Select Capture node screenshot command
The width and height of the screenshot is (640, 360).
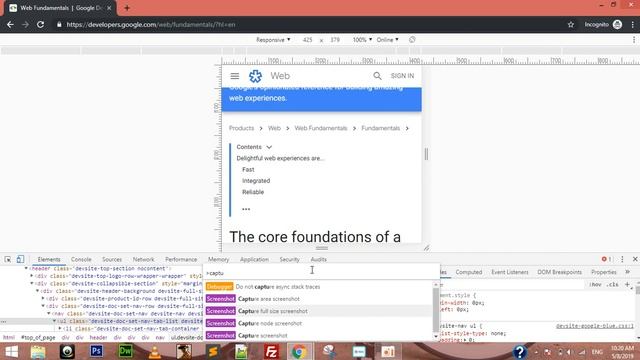[x=319, y=323]
